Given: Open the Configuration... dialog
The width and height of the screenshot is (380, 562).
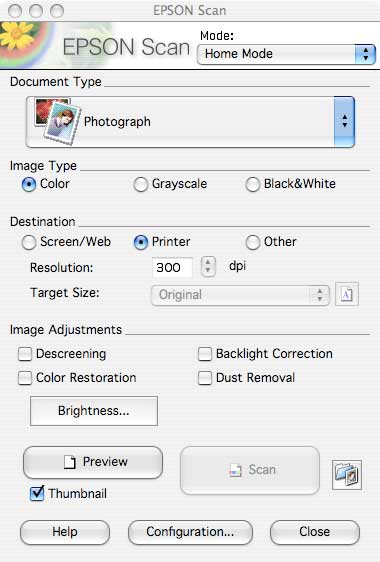Looking at the screenshot, I should click(x=190, y=532).
